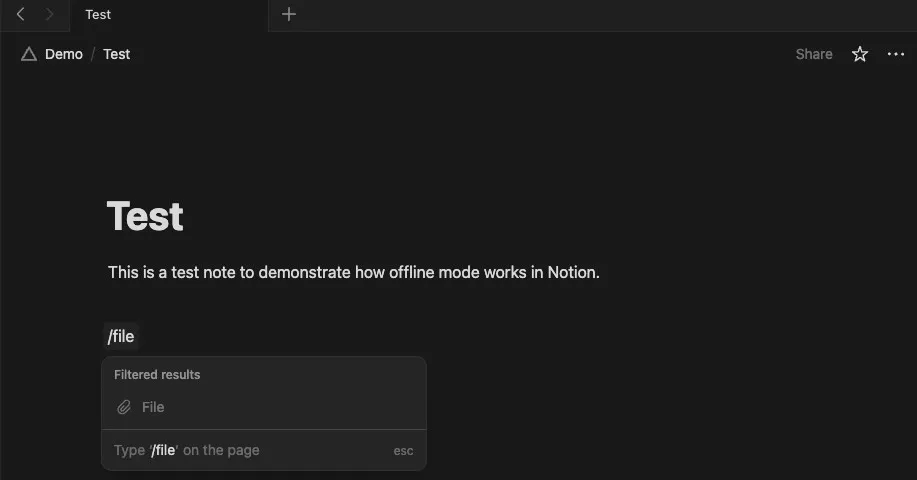917x480 pixels.
Task: Click the 'Filtered results' heading
Action: pos(157,375)
